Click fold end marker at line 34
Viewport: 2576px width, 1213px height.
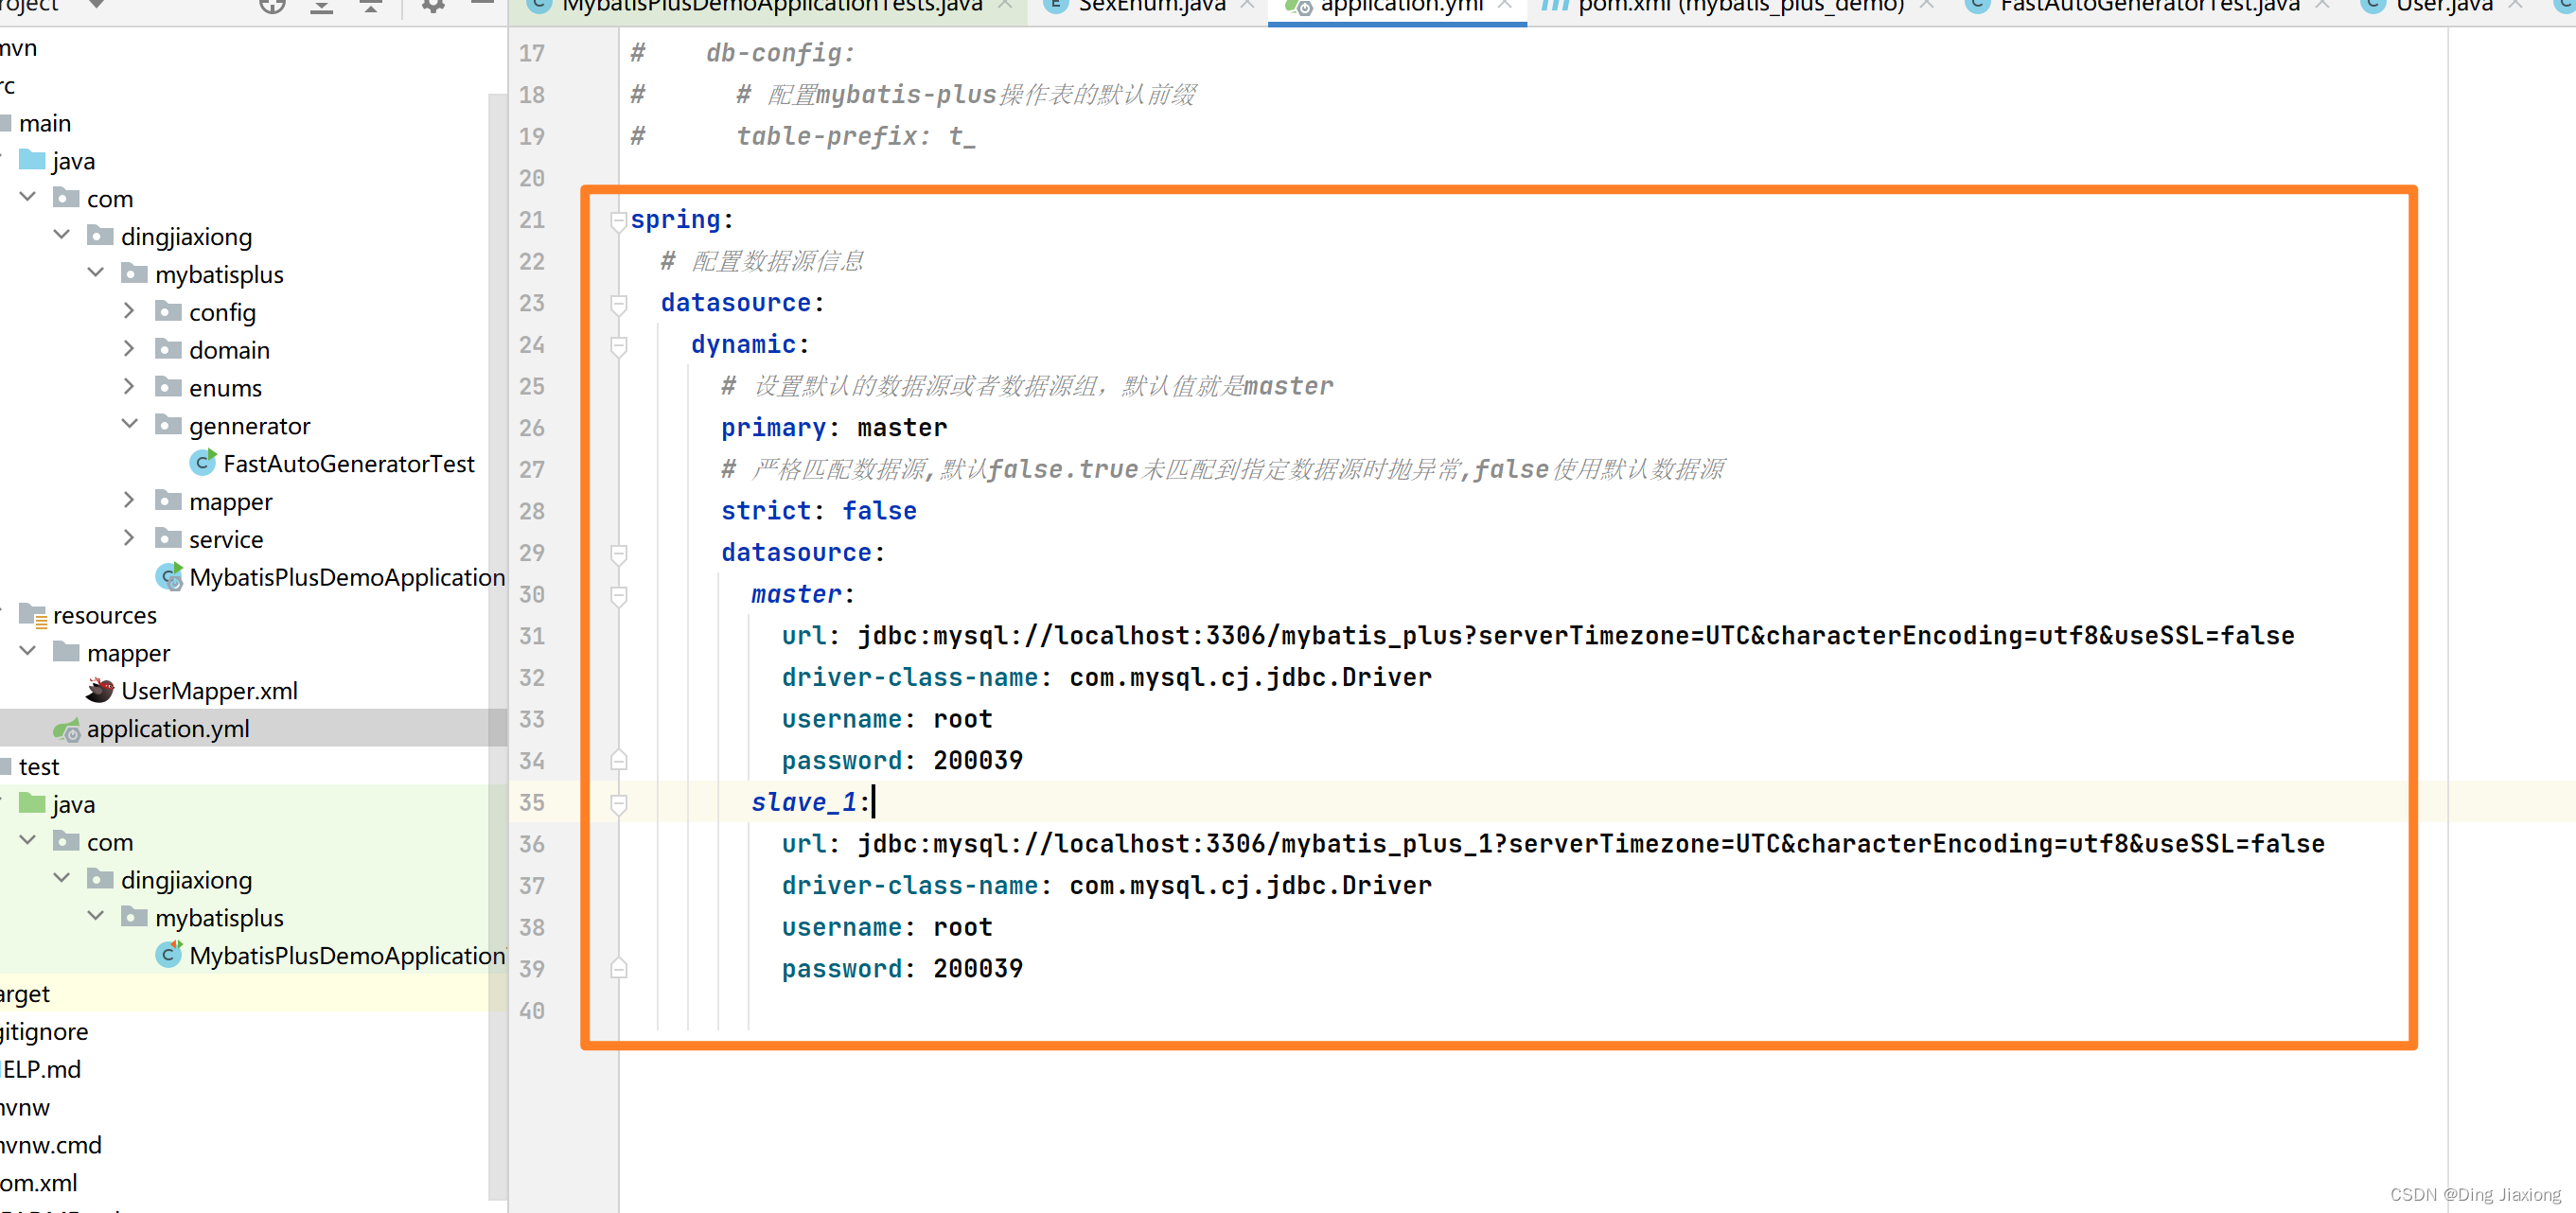click(x=619, y=760)
